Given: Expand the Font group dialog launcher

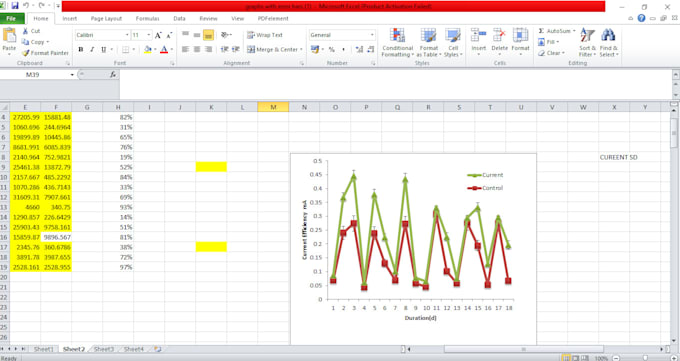Looking at the screenshot, I should pos(172,63).
